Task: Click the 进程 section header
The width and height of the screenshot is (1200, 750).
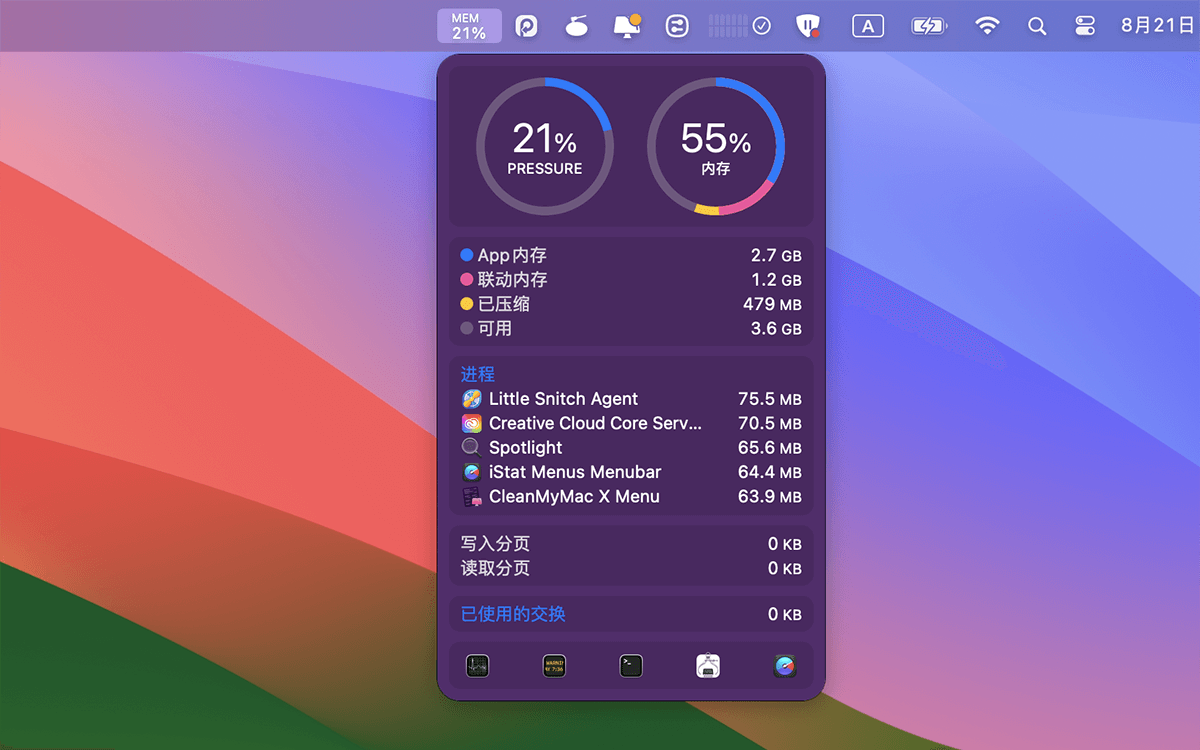Action: [478, 374]
